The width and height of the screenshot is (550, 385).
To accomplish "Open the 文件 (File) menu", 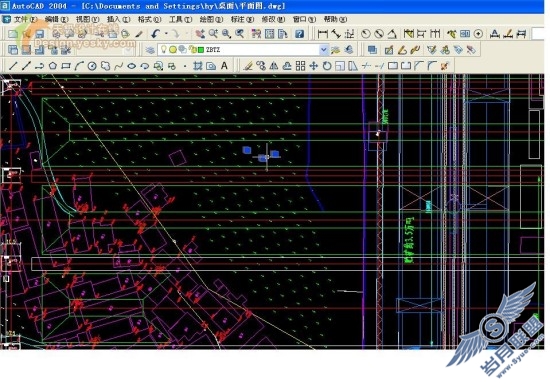I will [26, 19].
